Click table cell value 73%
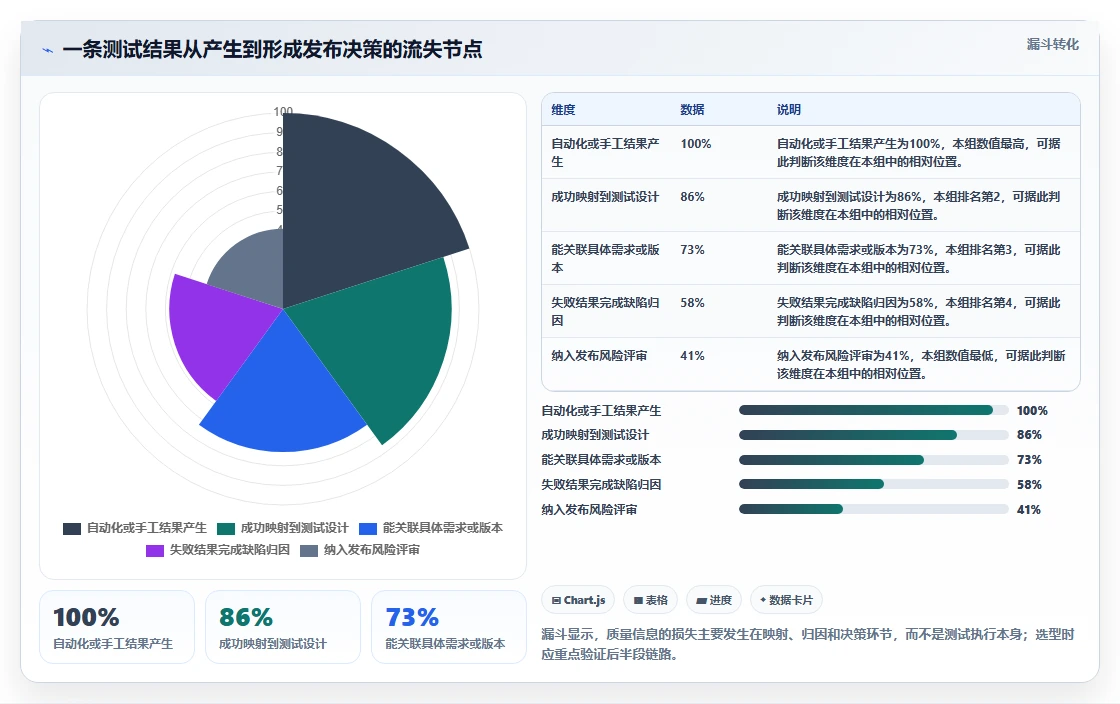 click(692, 250)
